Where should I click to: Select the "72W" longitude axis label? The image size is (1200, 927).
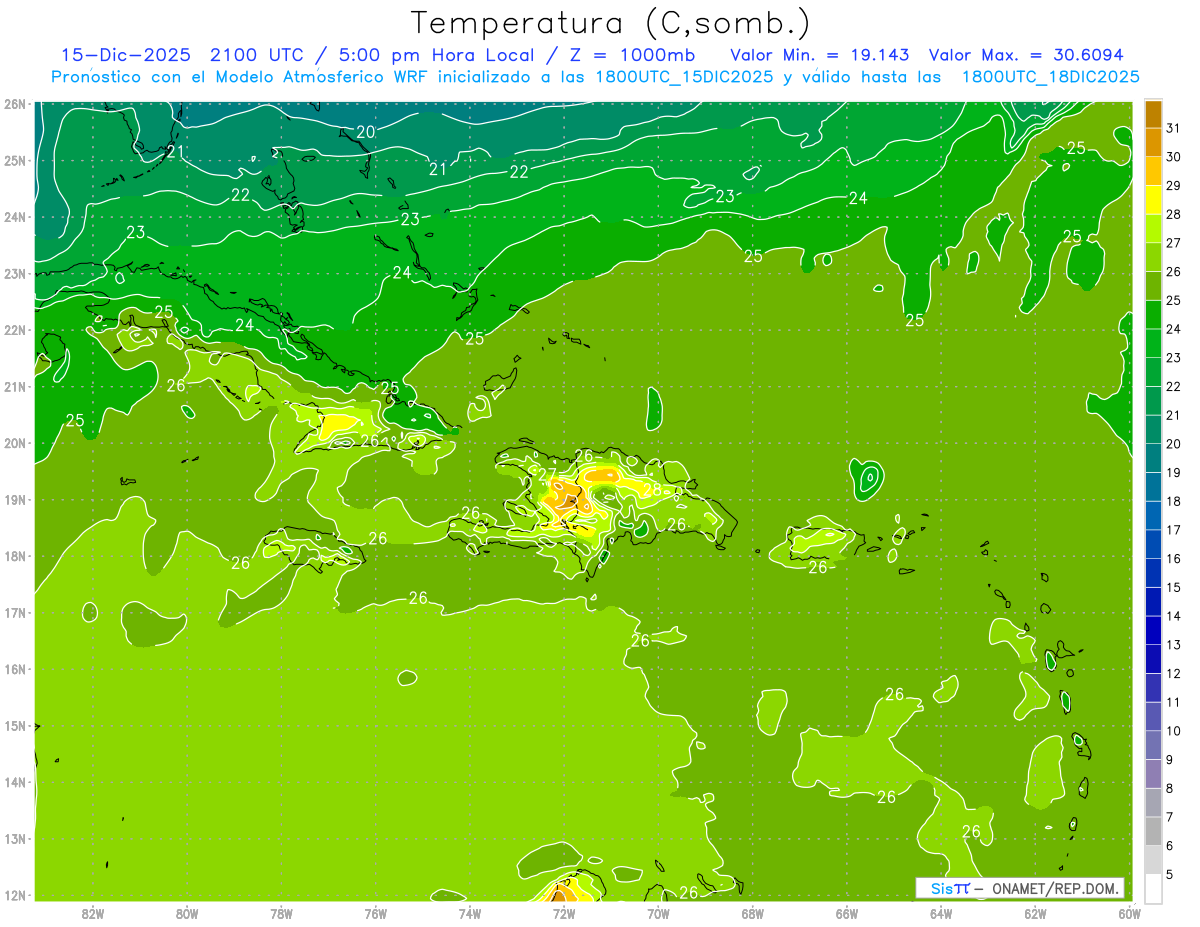coord(563,913)
